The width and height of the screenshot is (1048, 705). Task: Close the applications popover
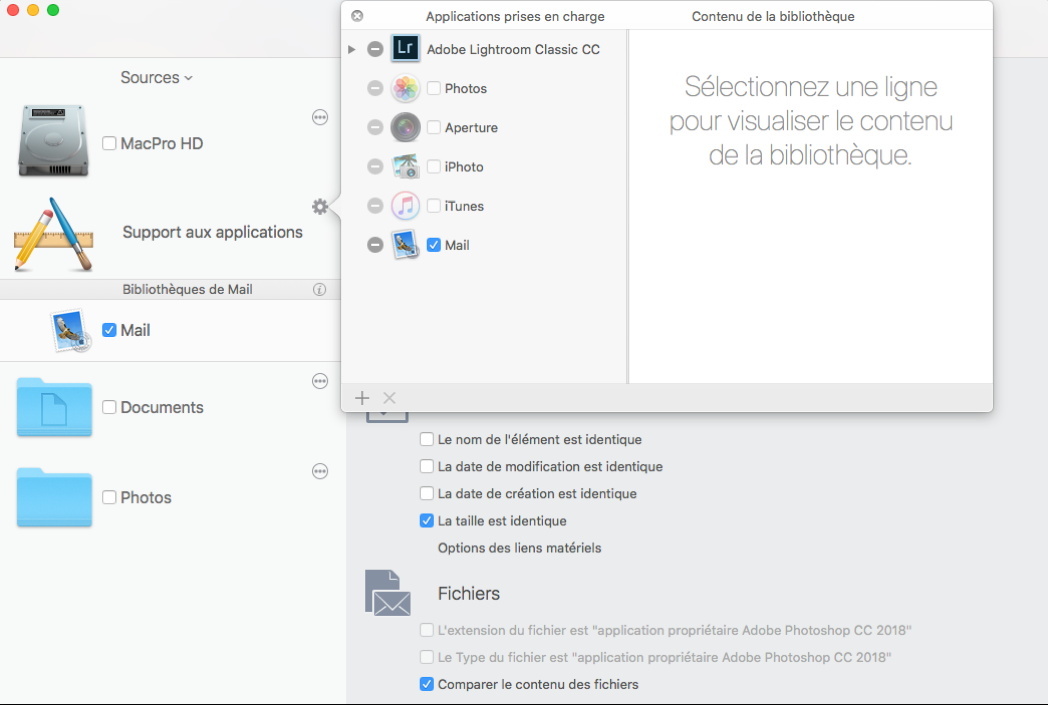[358, 15]
